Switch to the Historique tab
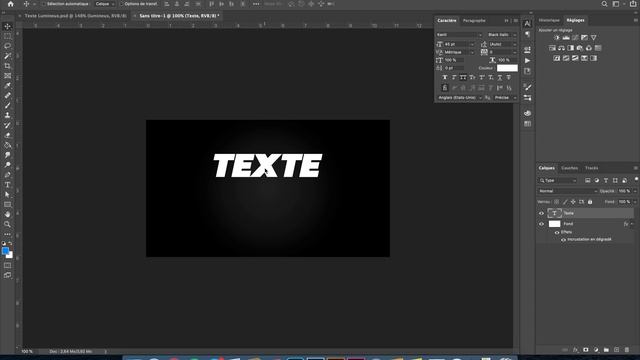The width and height of the screenshot is (640, 360). [549, 20]
